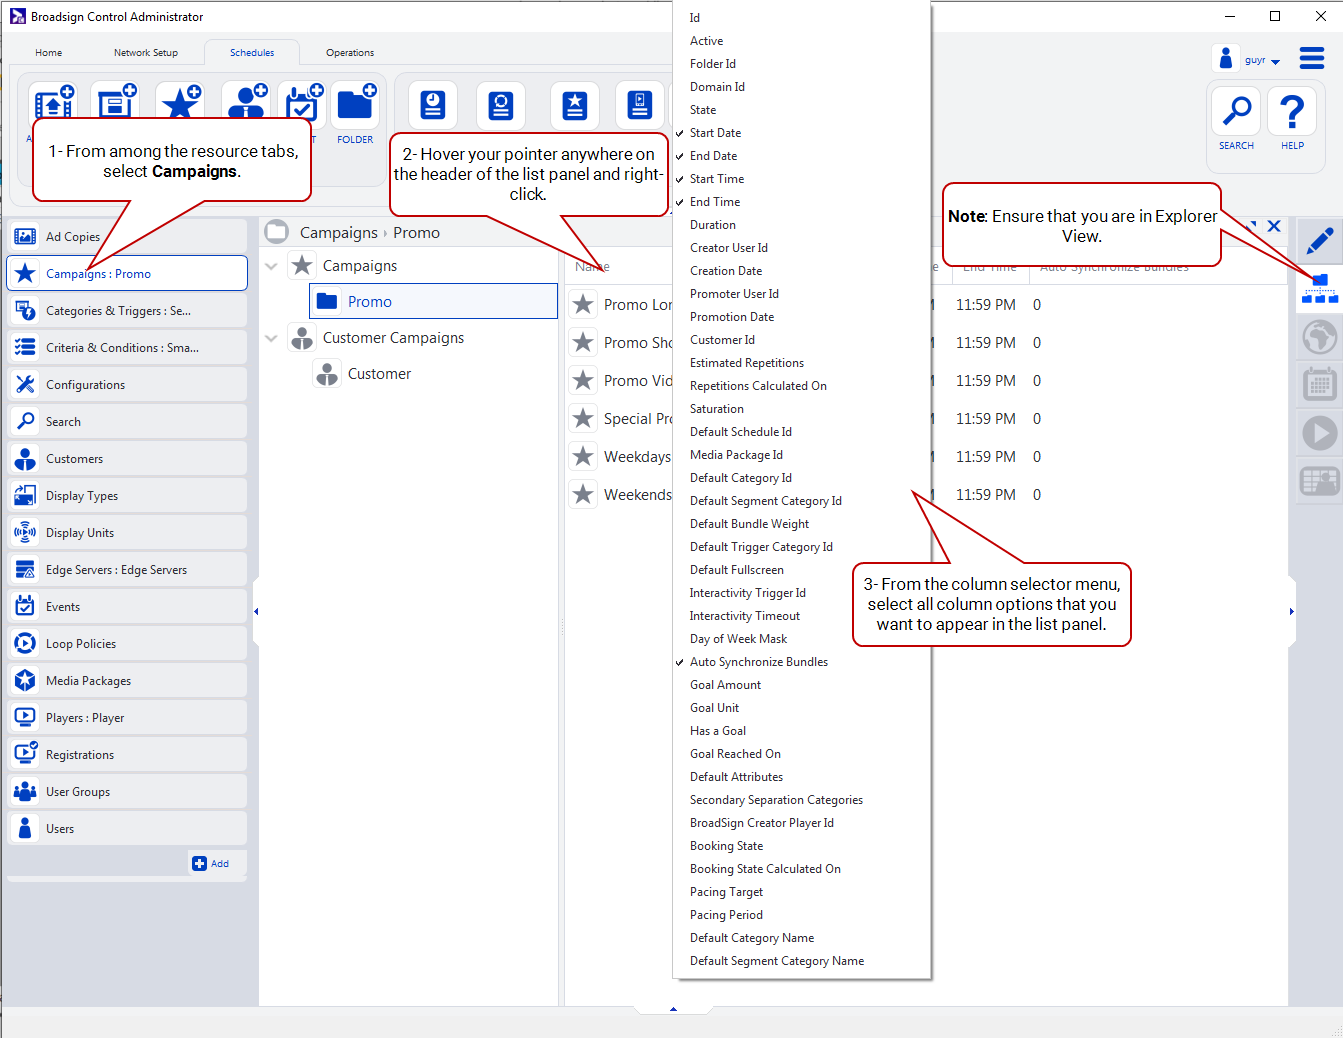Open the Help question mark icon
The height and width of the screenshot is (1038, 1343).
coord(1292,111)
